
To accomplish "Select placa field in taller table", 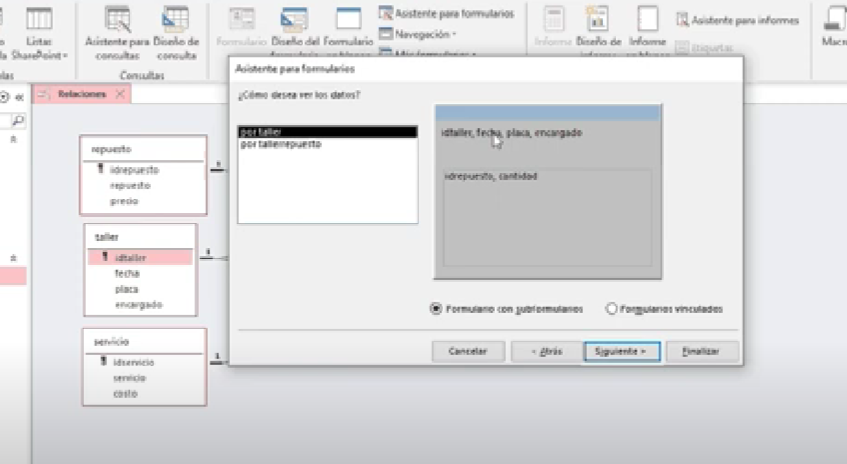I will tap(126, 289).
